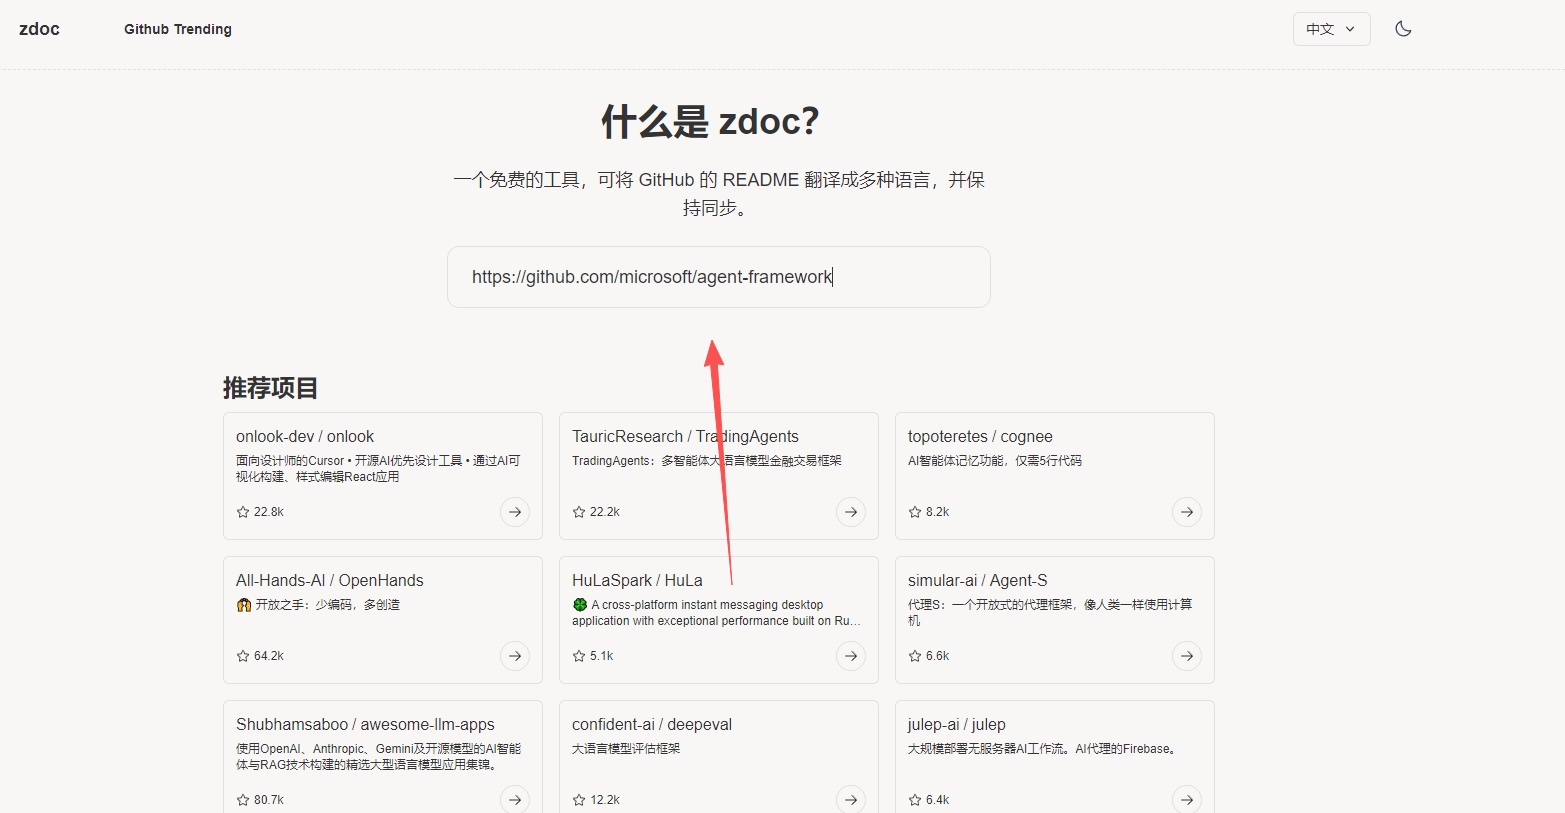
Task: Click the green clover icon in HuLa description
Action: tap(579, 605)
